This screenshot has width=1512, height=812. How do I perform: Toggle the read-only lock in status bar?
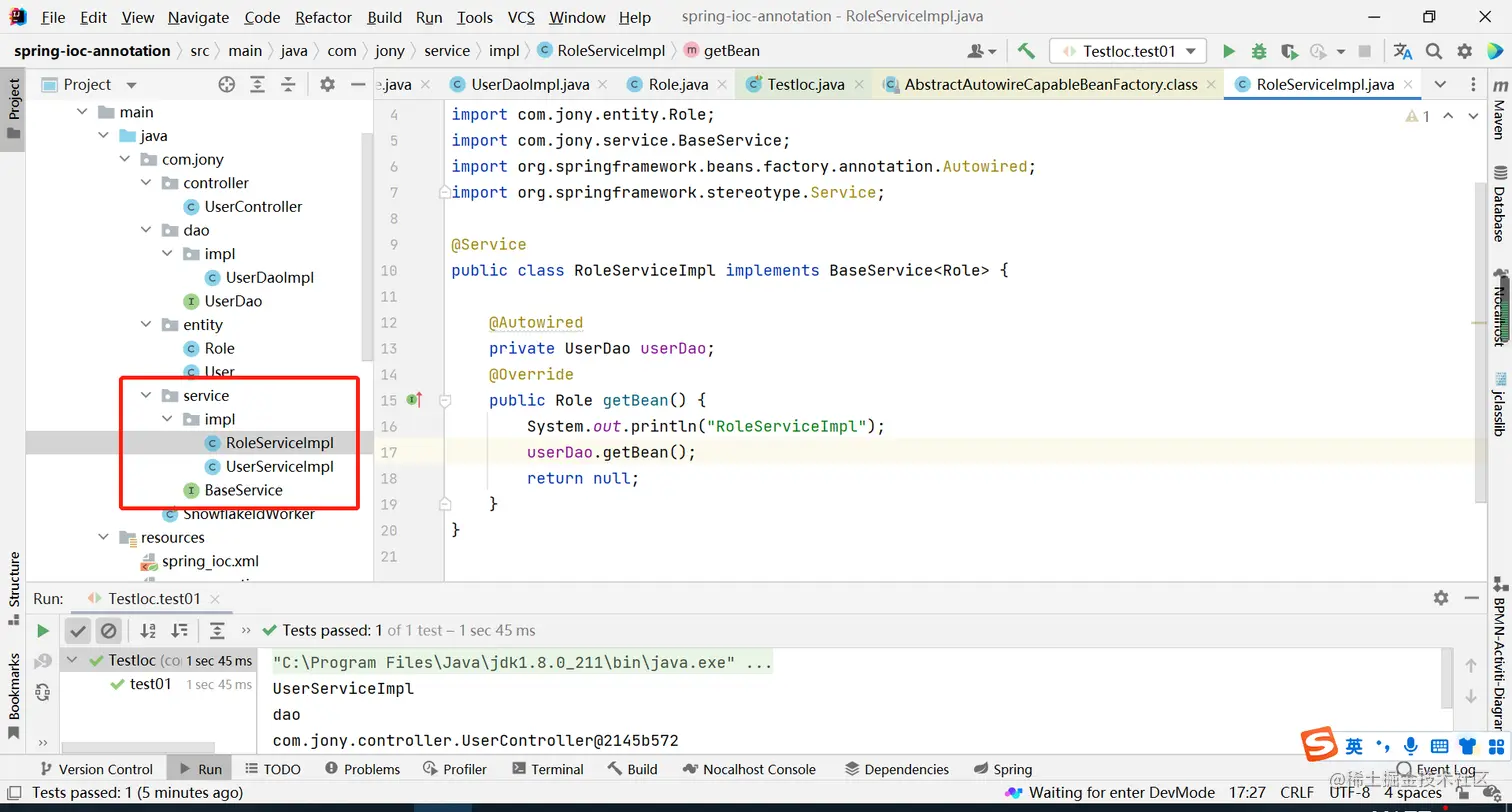tap(1460, 793)
